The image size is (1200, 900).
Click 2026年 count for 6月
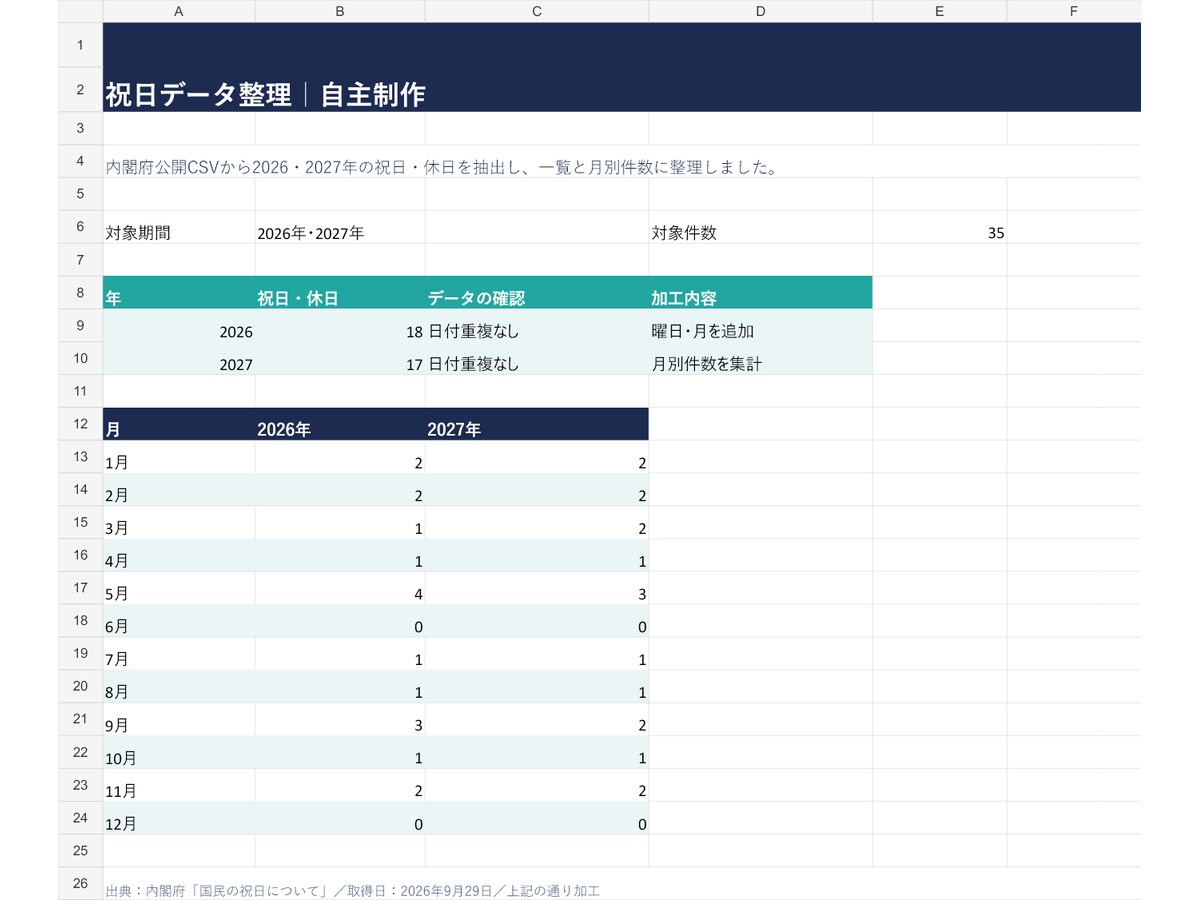coord(340,621)
